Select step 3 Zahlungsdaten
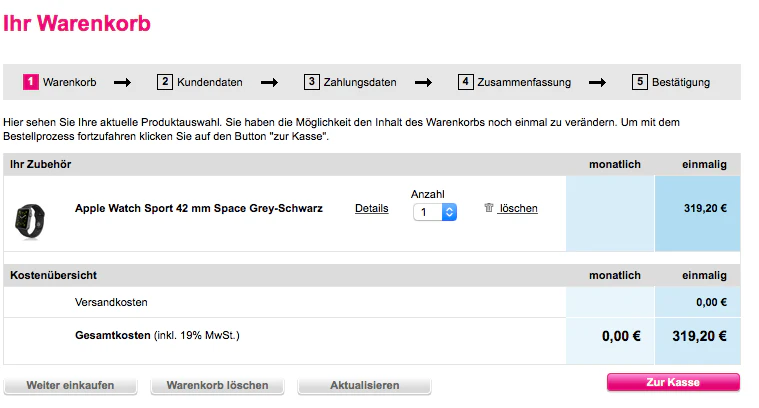 click(x=350, y=82)
